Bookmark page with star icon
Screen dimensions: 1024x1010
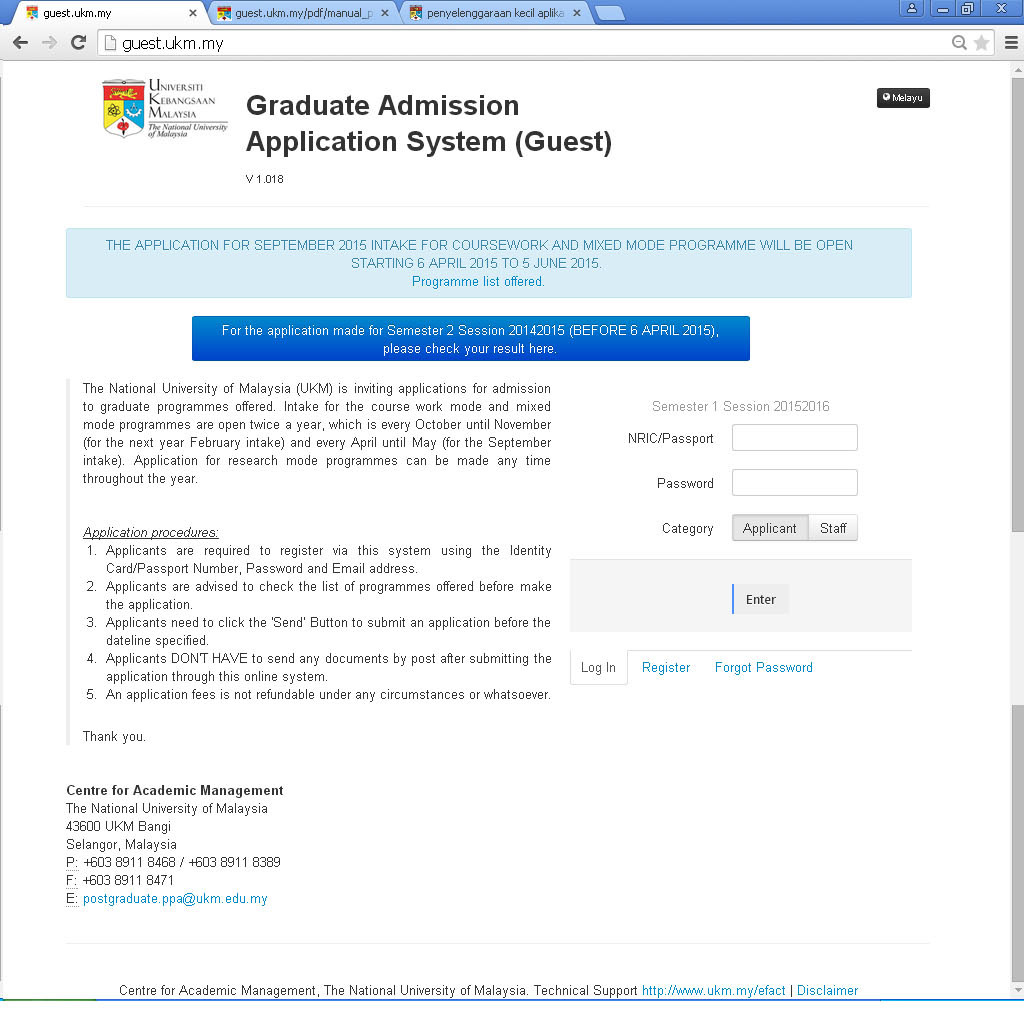point(981,43)
